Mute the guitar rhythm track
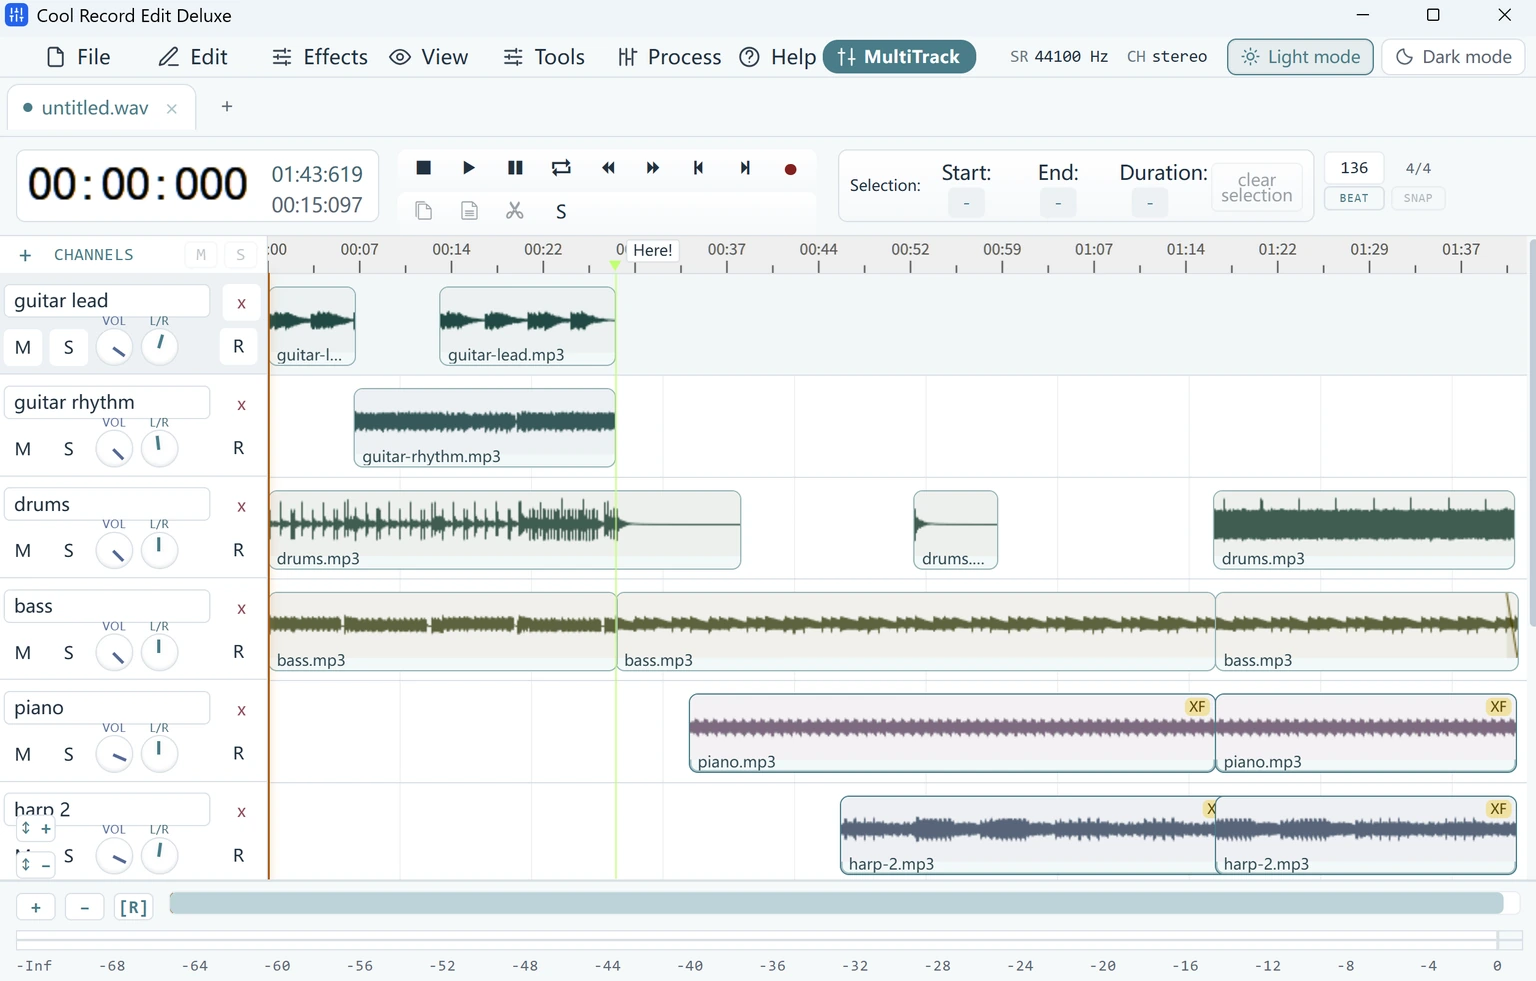The height and width of the screenshot is (981, 1536). click(23, 449)
